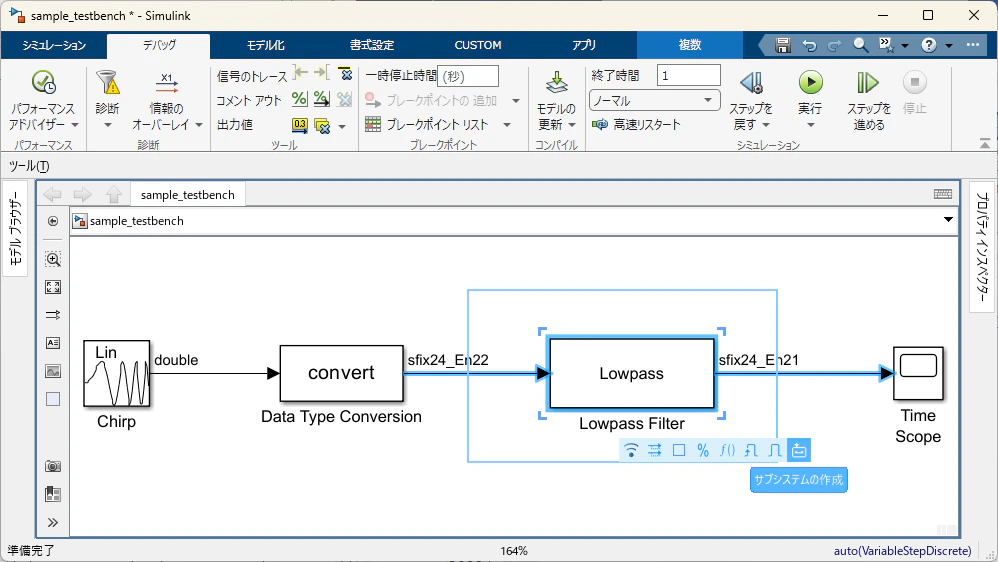The height and width of the screenshot is (562, 998).
Task: Fit diagram to view icon in palette
Action: [x=53, y=287]
